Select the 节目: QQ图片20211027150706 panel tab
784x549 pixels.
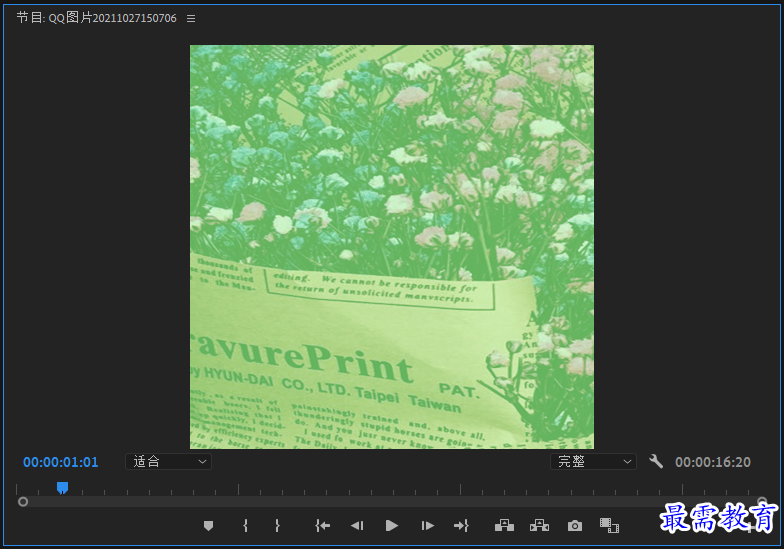pos(96,18)
